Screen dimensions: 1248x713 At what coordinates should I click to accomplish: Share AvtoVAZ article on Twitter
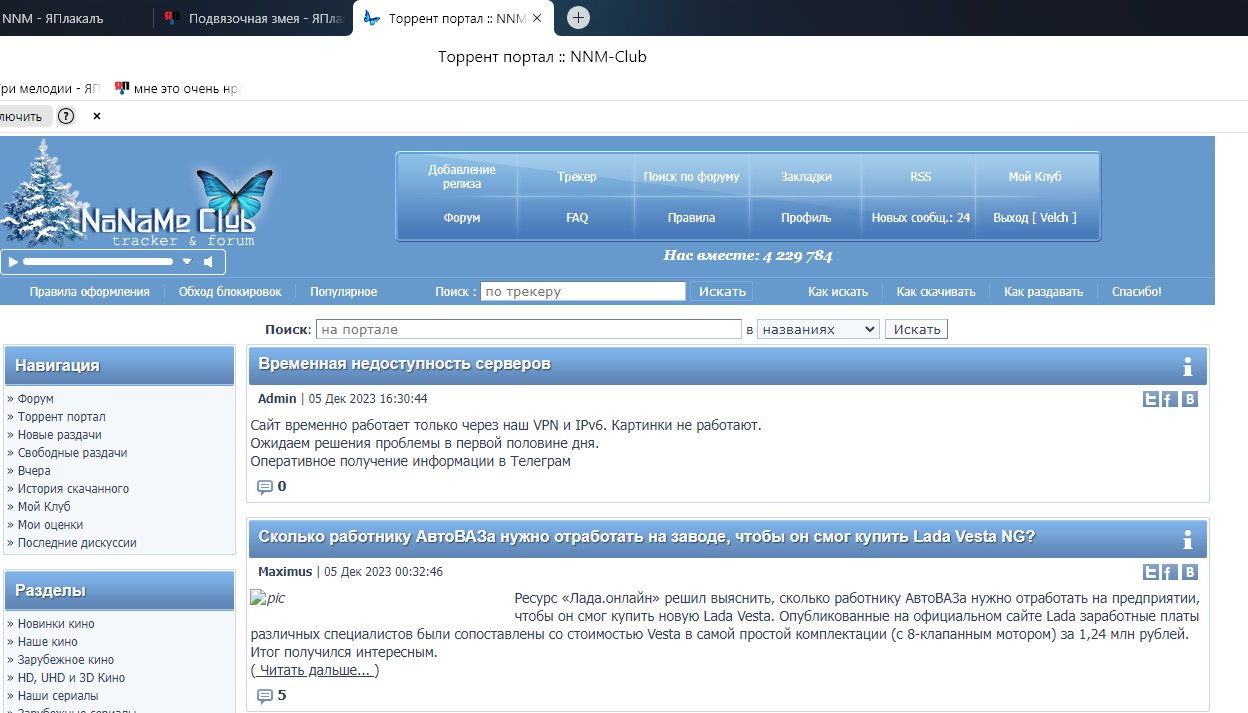point(1151,573)
